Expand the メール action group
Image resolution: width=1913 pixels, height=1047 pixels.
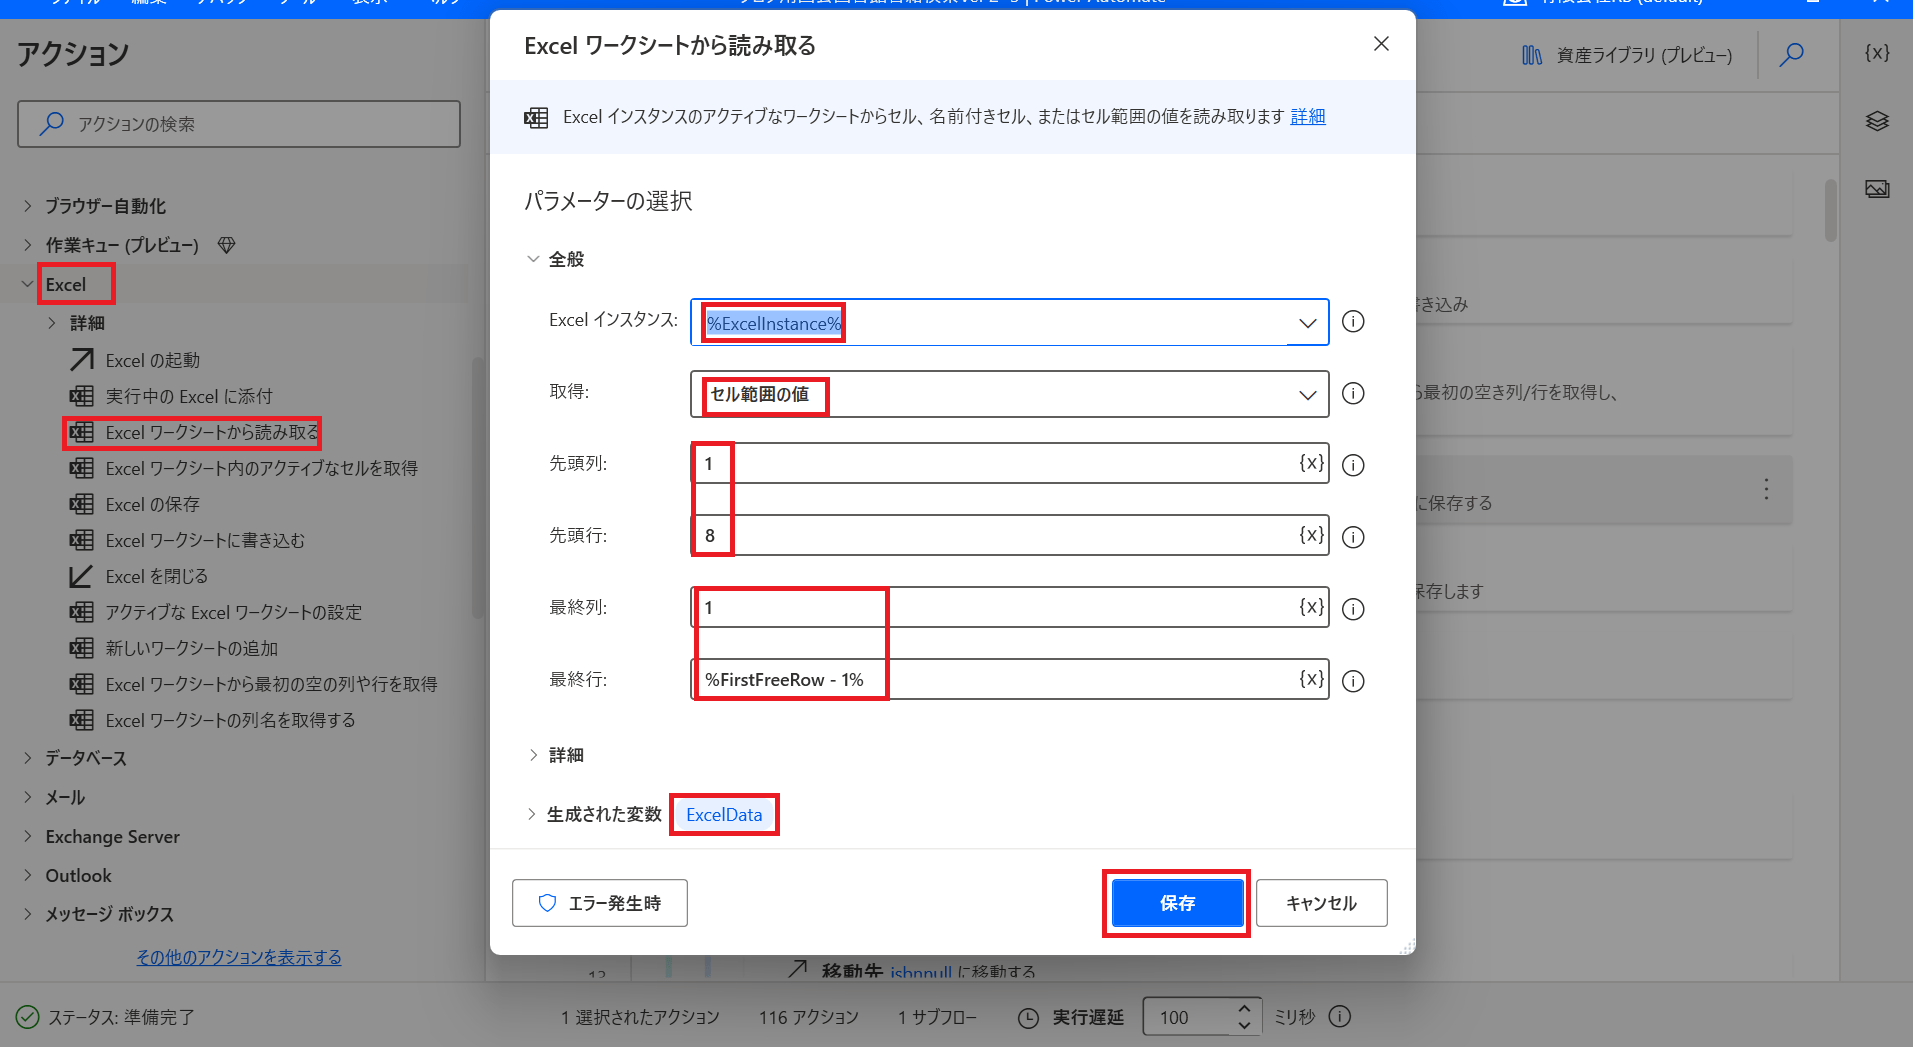(28, 797)
